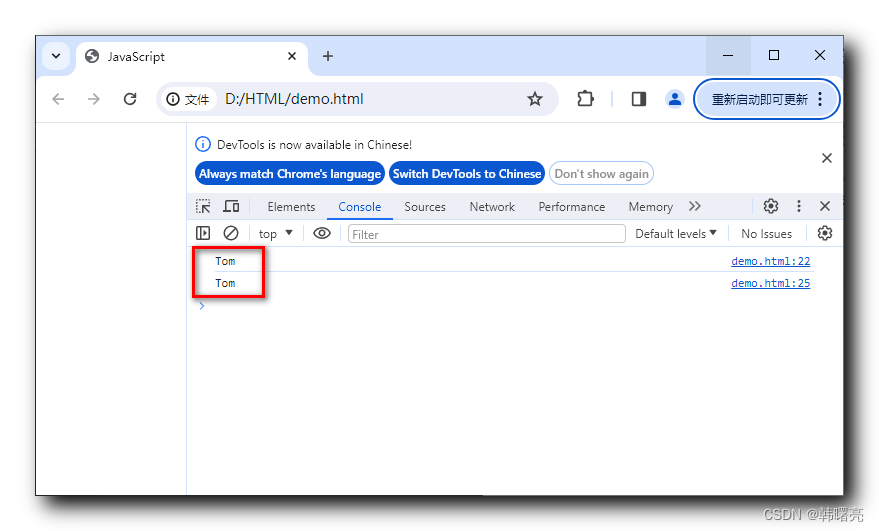This screenshot has height=531, width=879.
Task: Click the No Issues indicator
Action: pyautogui.click(x=766, y=234)
